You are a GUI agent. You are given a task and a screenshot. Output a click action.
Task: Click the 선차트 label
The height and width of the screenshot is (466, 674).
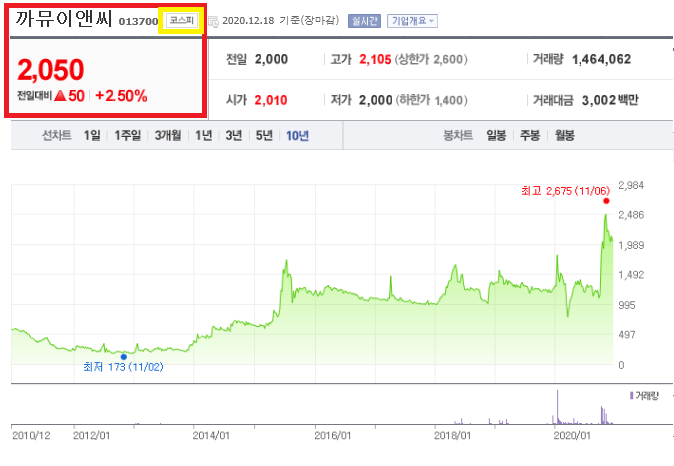[57, 135]
